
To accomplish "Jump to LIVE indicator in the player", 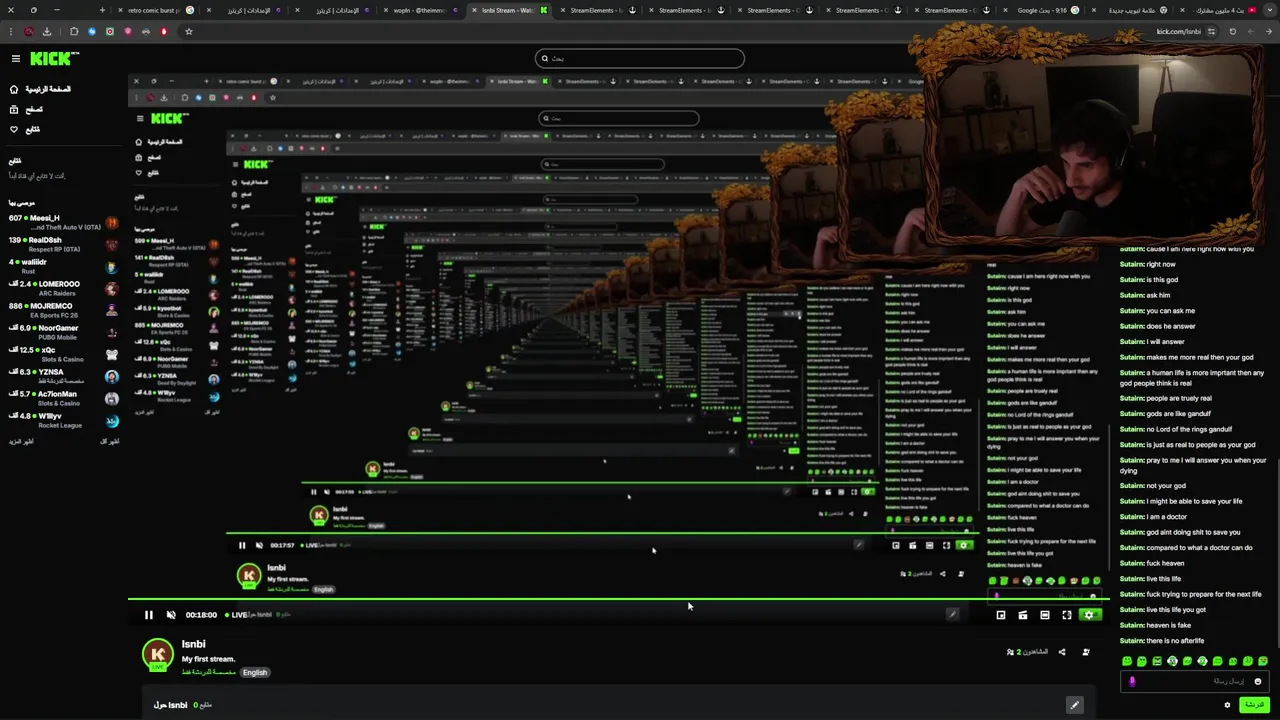I will 237,615.
